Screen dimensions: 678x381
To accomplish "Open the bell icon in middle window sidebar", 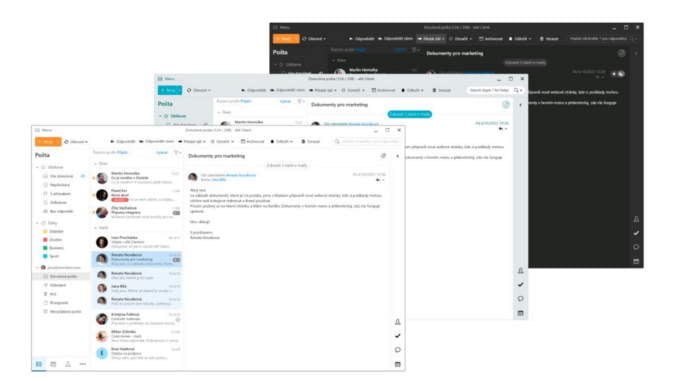I will click(x=521, y=271).
